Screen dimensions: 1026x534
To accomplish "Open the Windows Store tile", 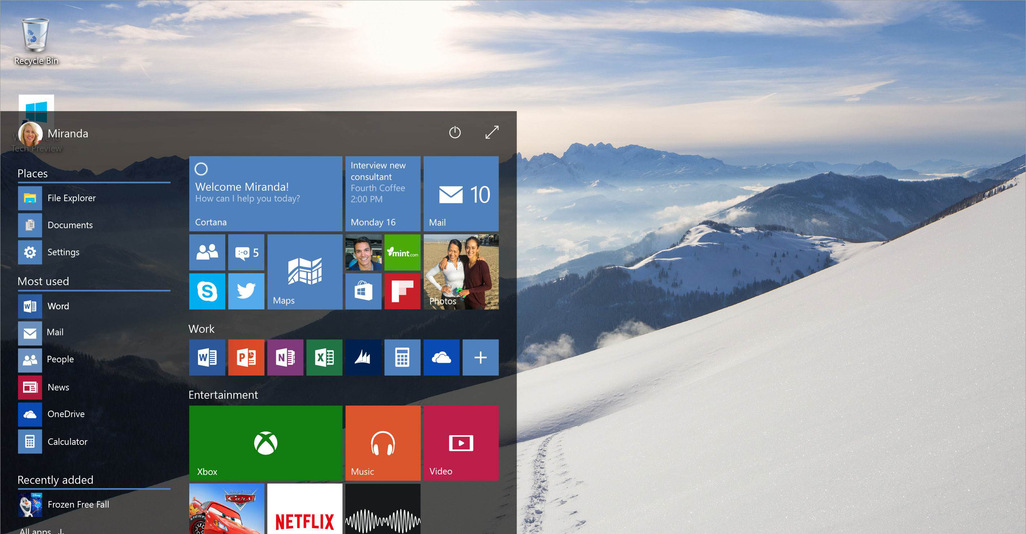I will [363, 292].
